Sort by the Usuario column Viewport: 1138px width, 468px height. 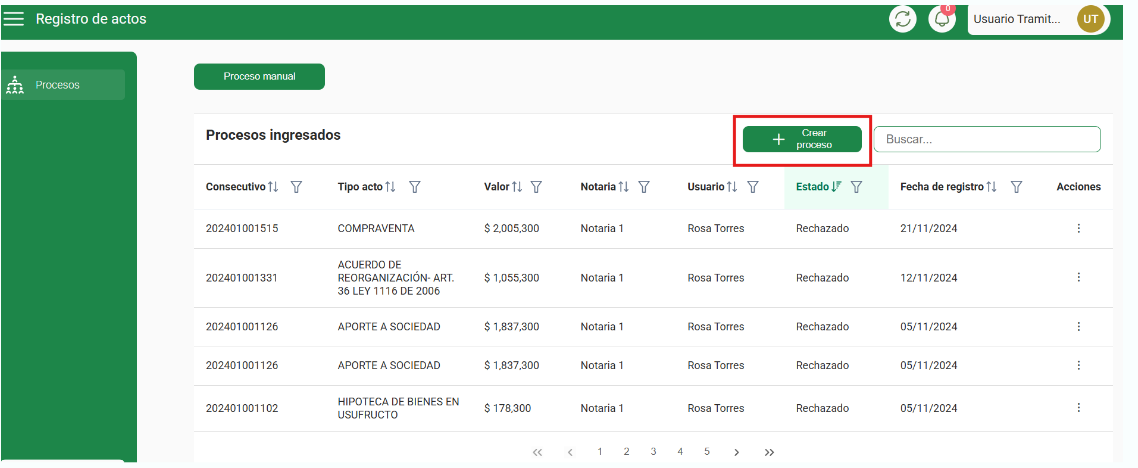[732, 187]
